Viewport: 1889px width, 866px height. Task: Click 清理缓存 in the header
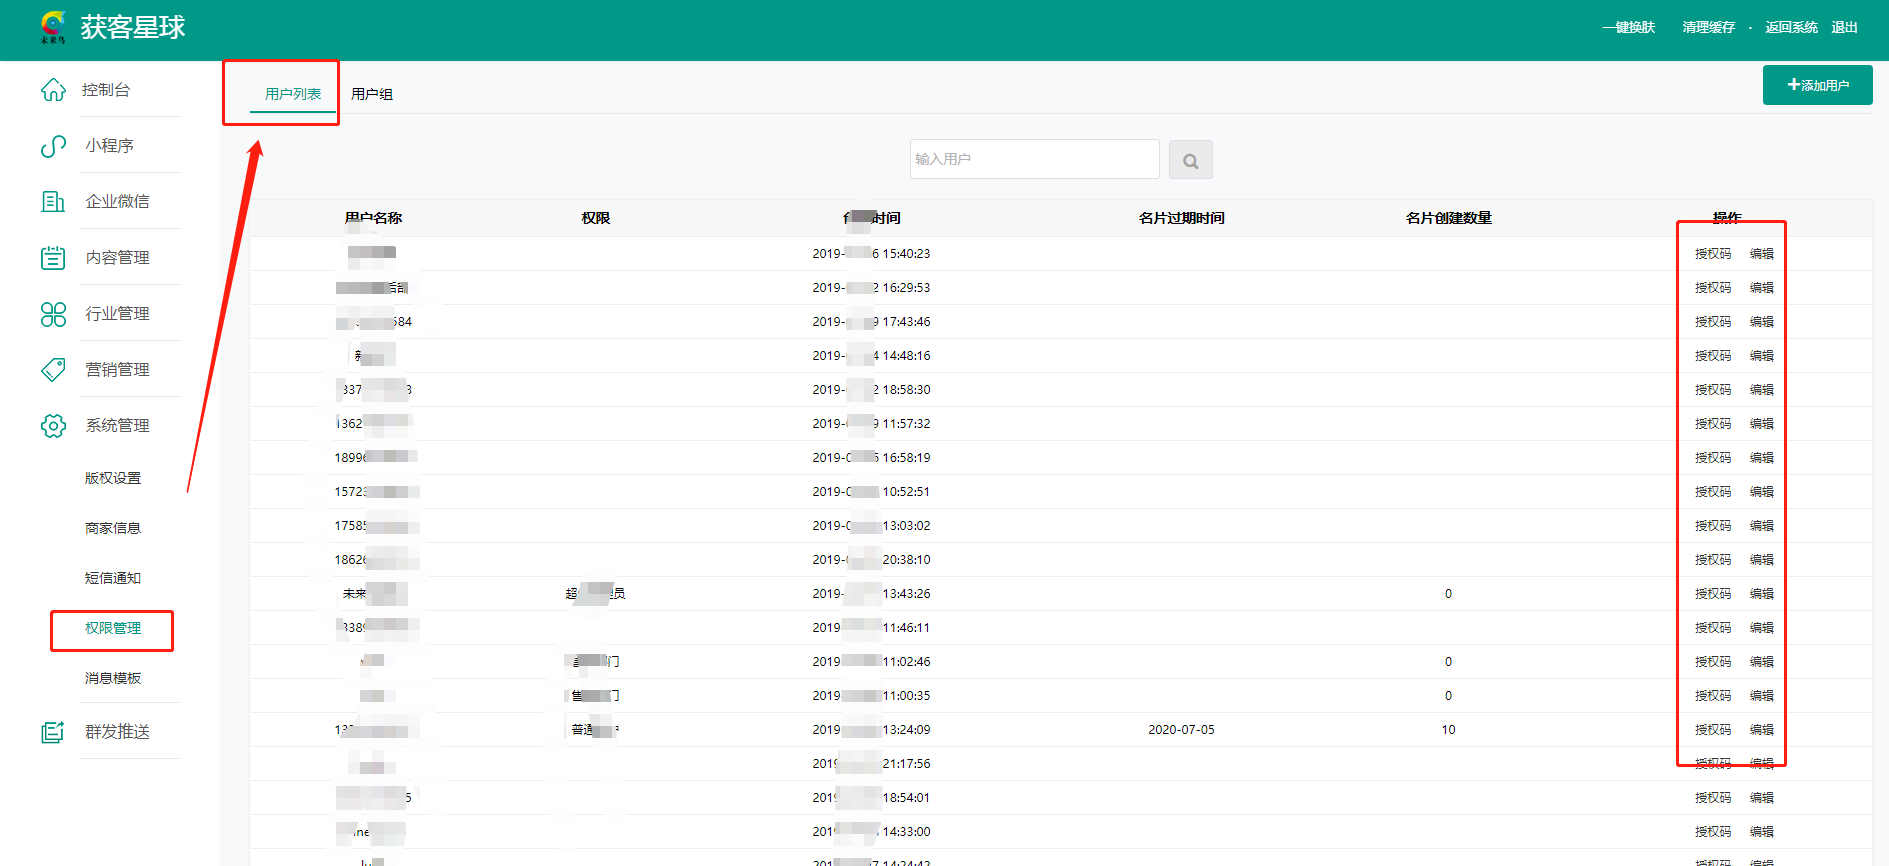(x=1708, y=28)
